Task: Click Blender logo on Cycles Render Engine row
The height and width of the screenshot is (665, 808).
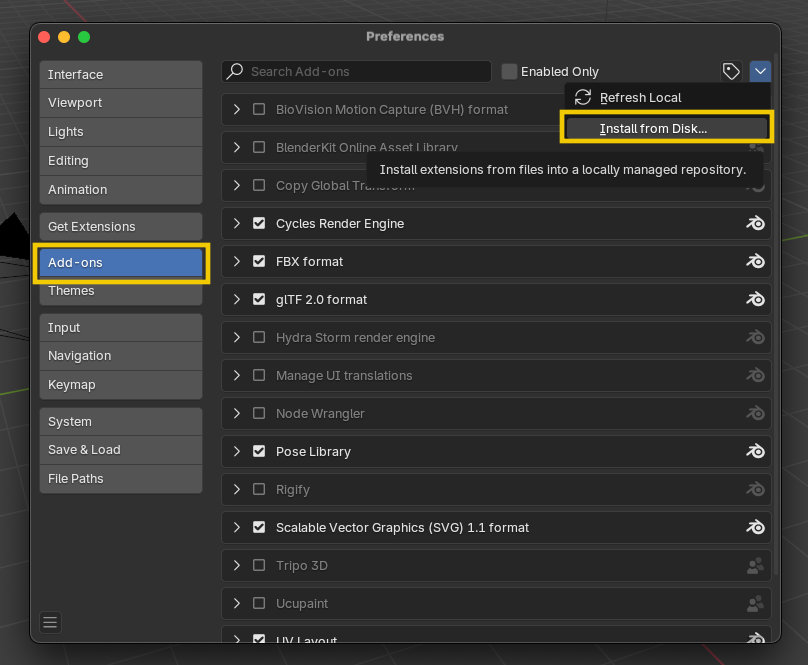Action: 755,223
